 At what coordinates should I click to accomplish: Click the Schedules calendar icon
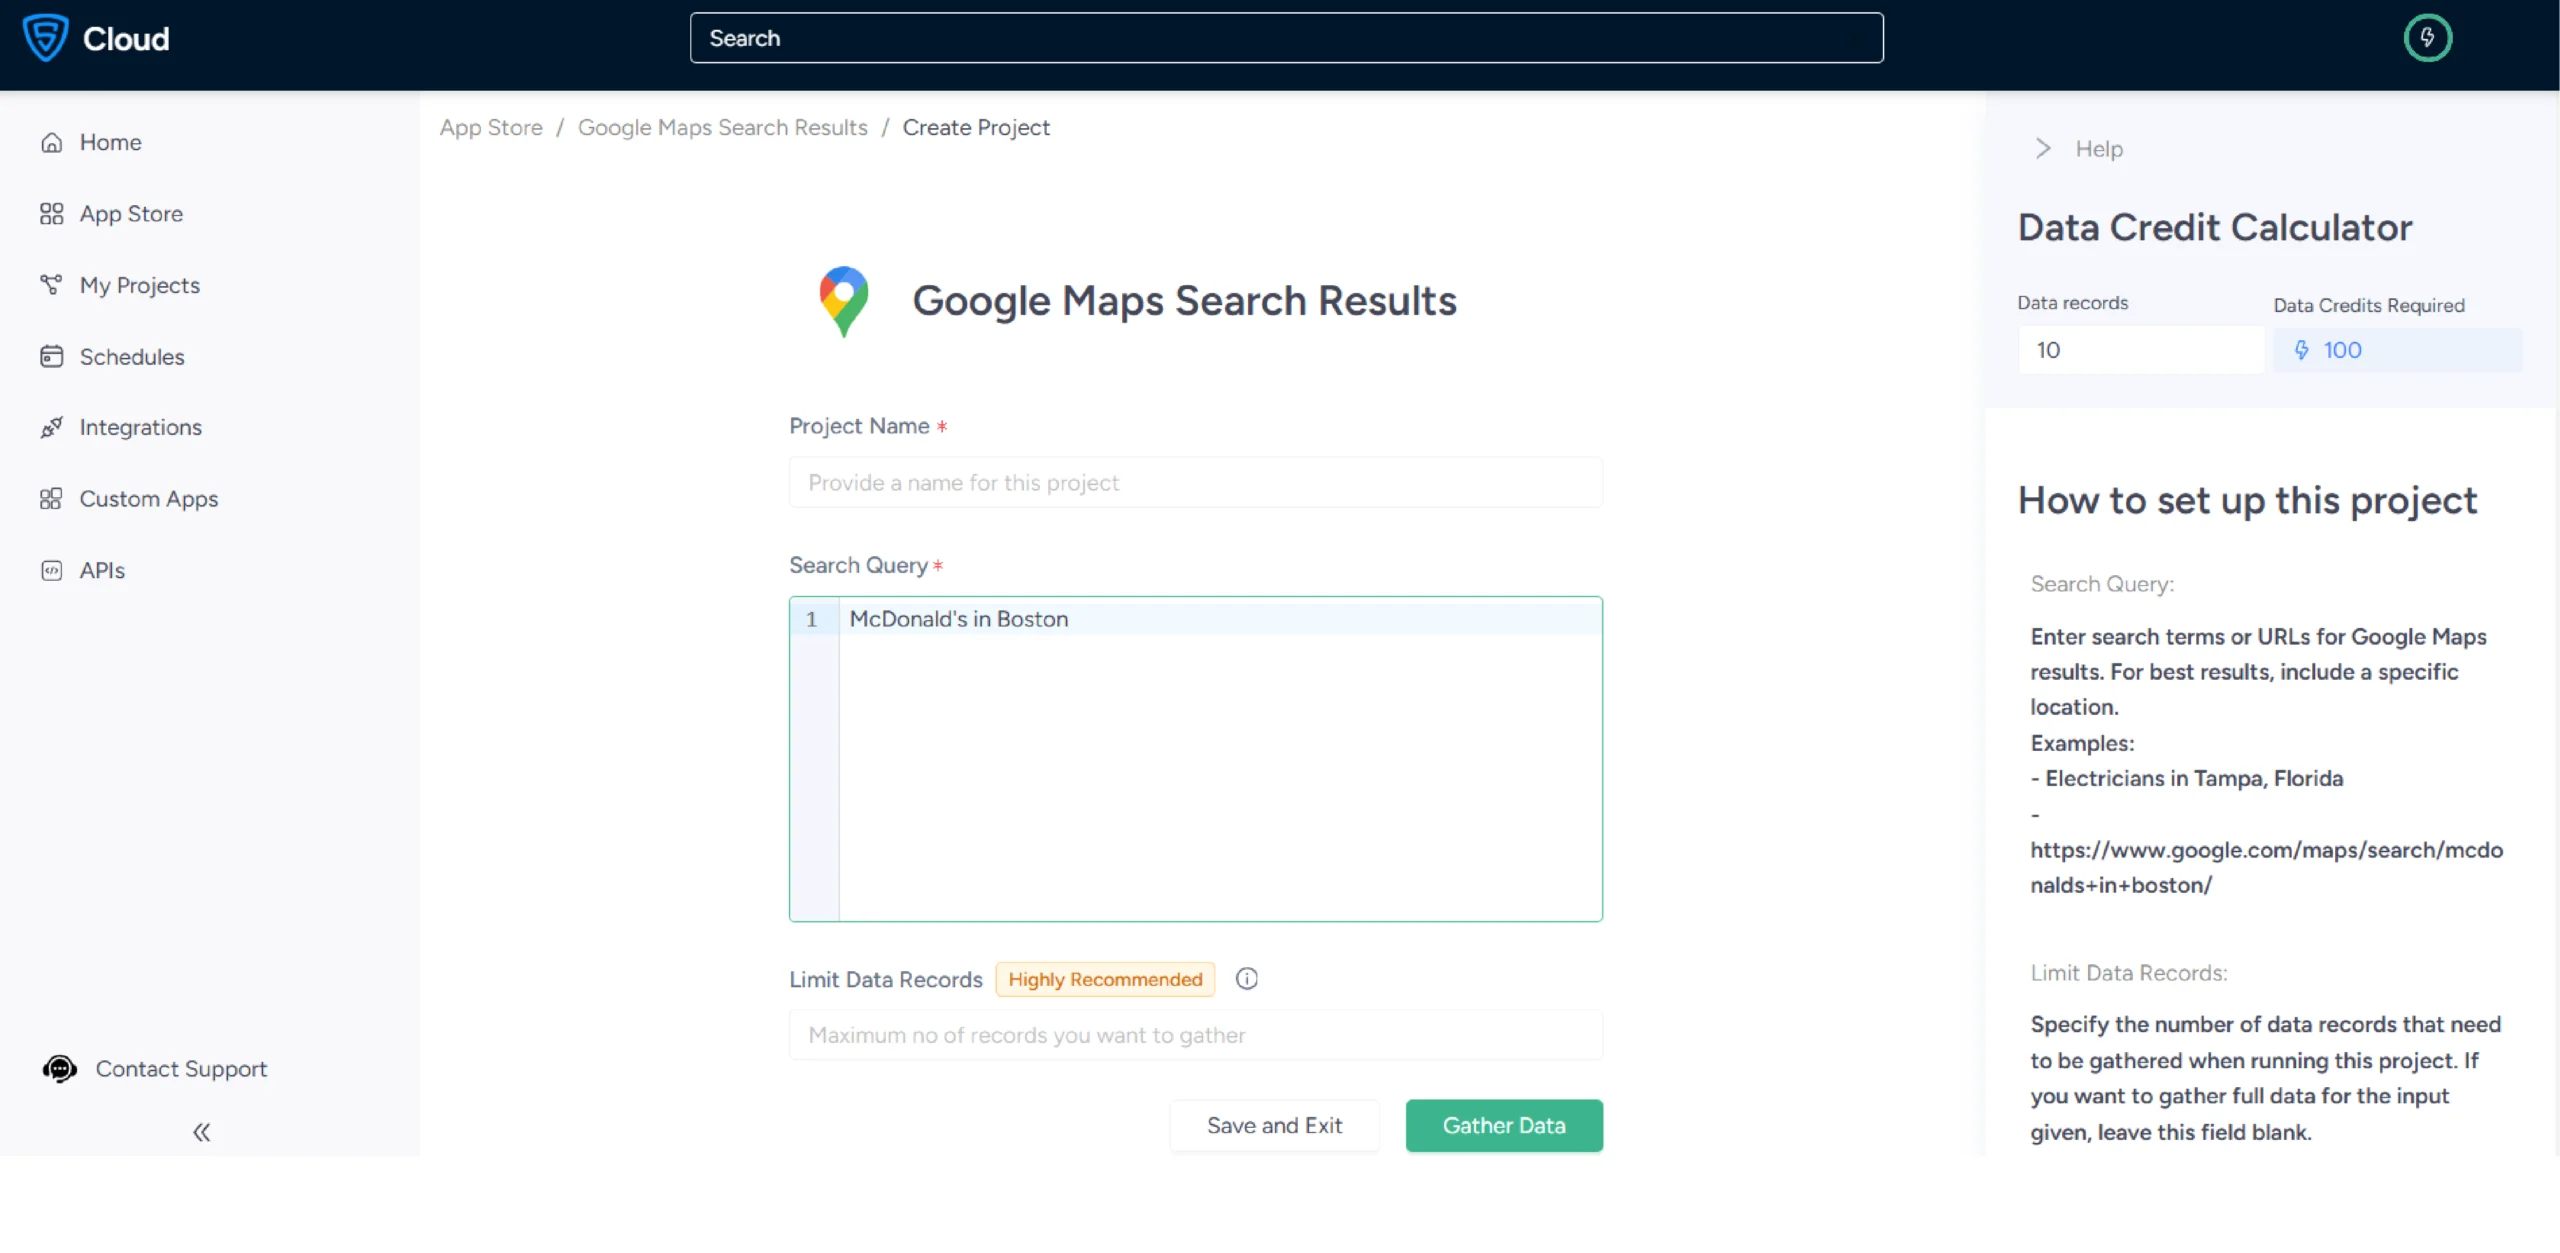pos(52,357)
